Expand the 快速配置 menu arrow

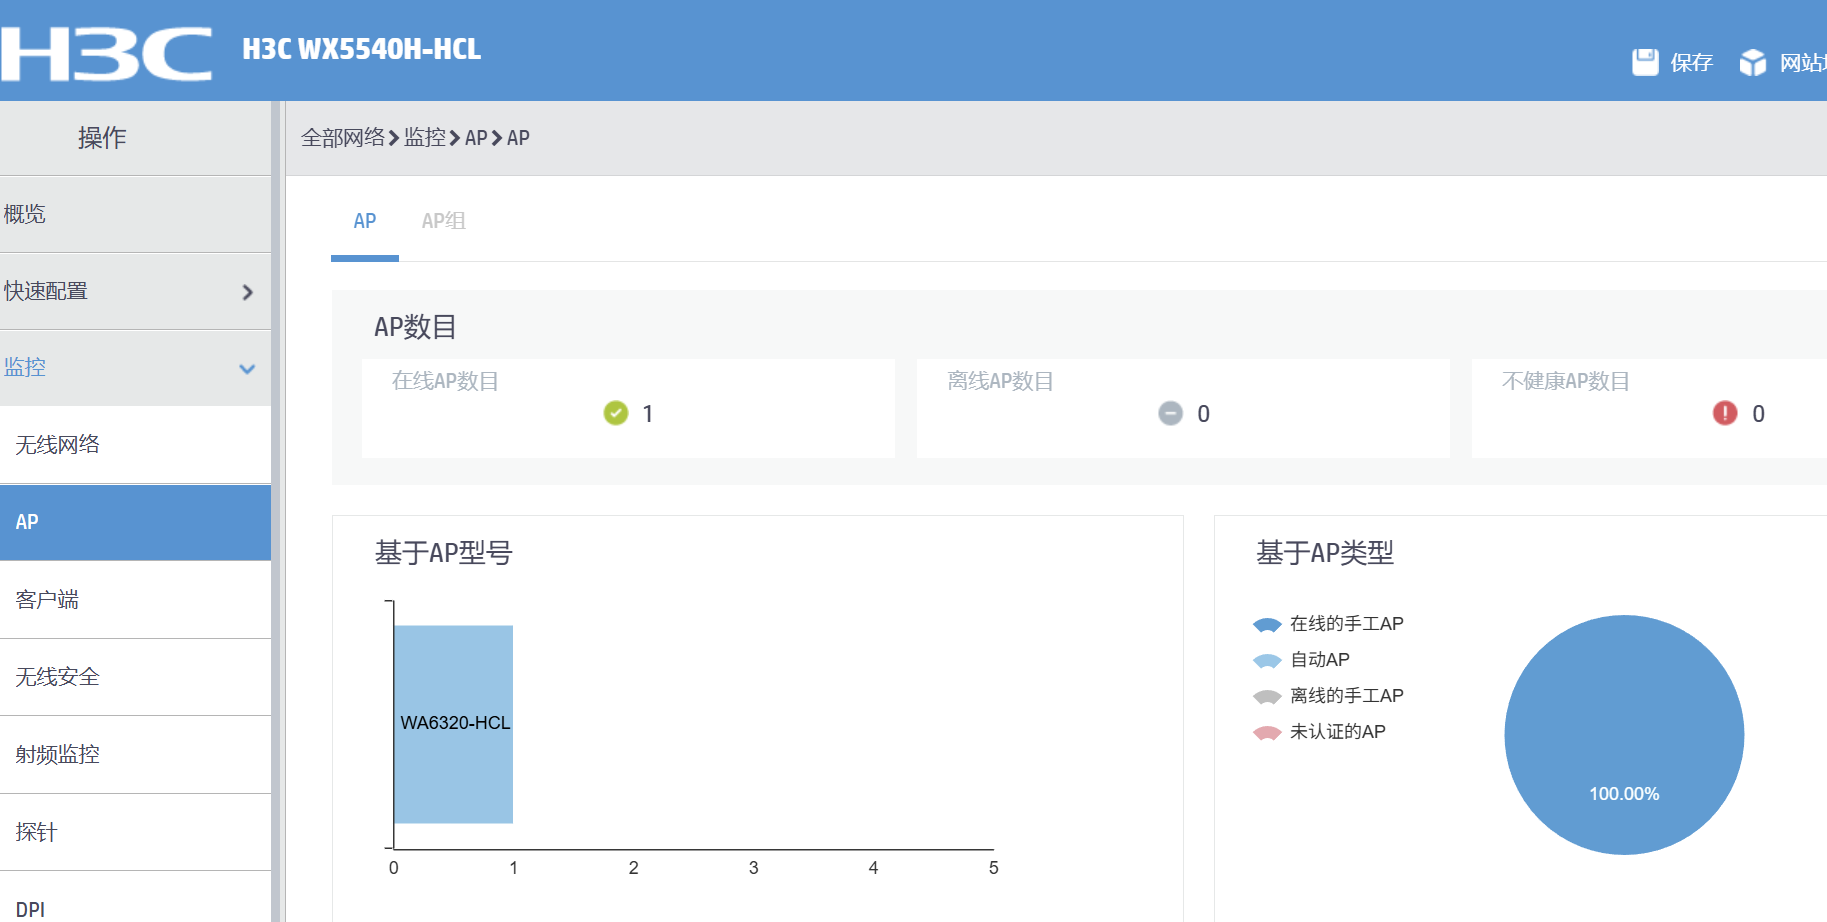click(x=247, y=292)
